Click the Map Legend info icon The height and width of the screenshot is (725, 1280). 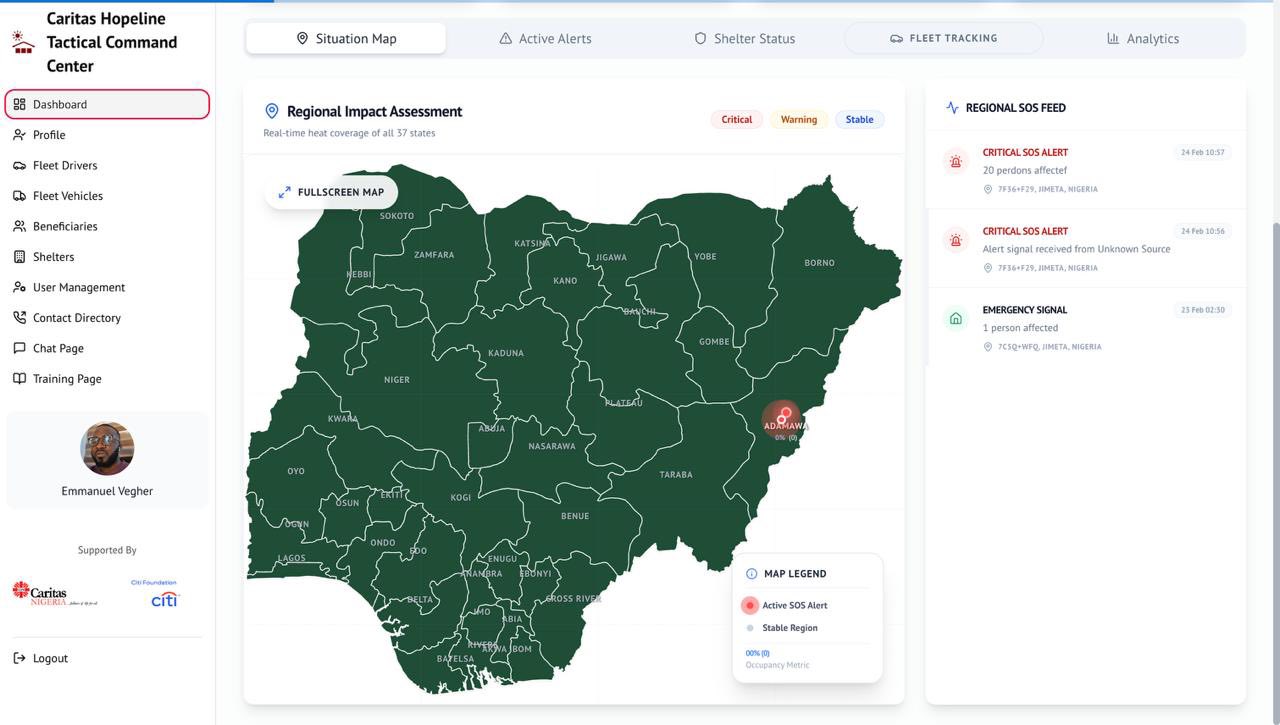point(751,574)
